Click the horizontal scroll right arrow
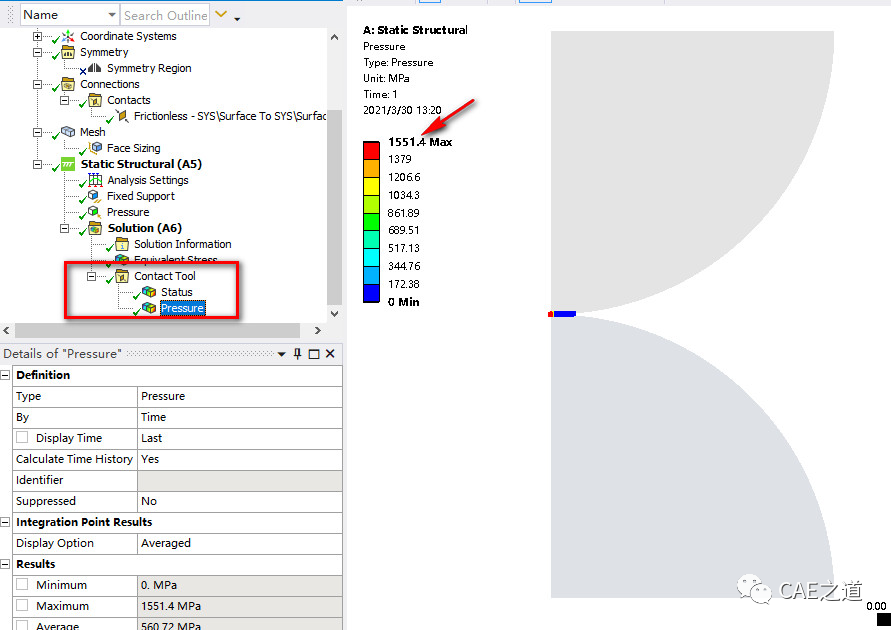The width and height of the screenshot is (891, 630). (318, 331)
